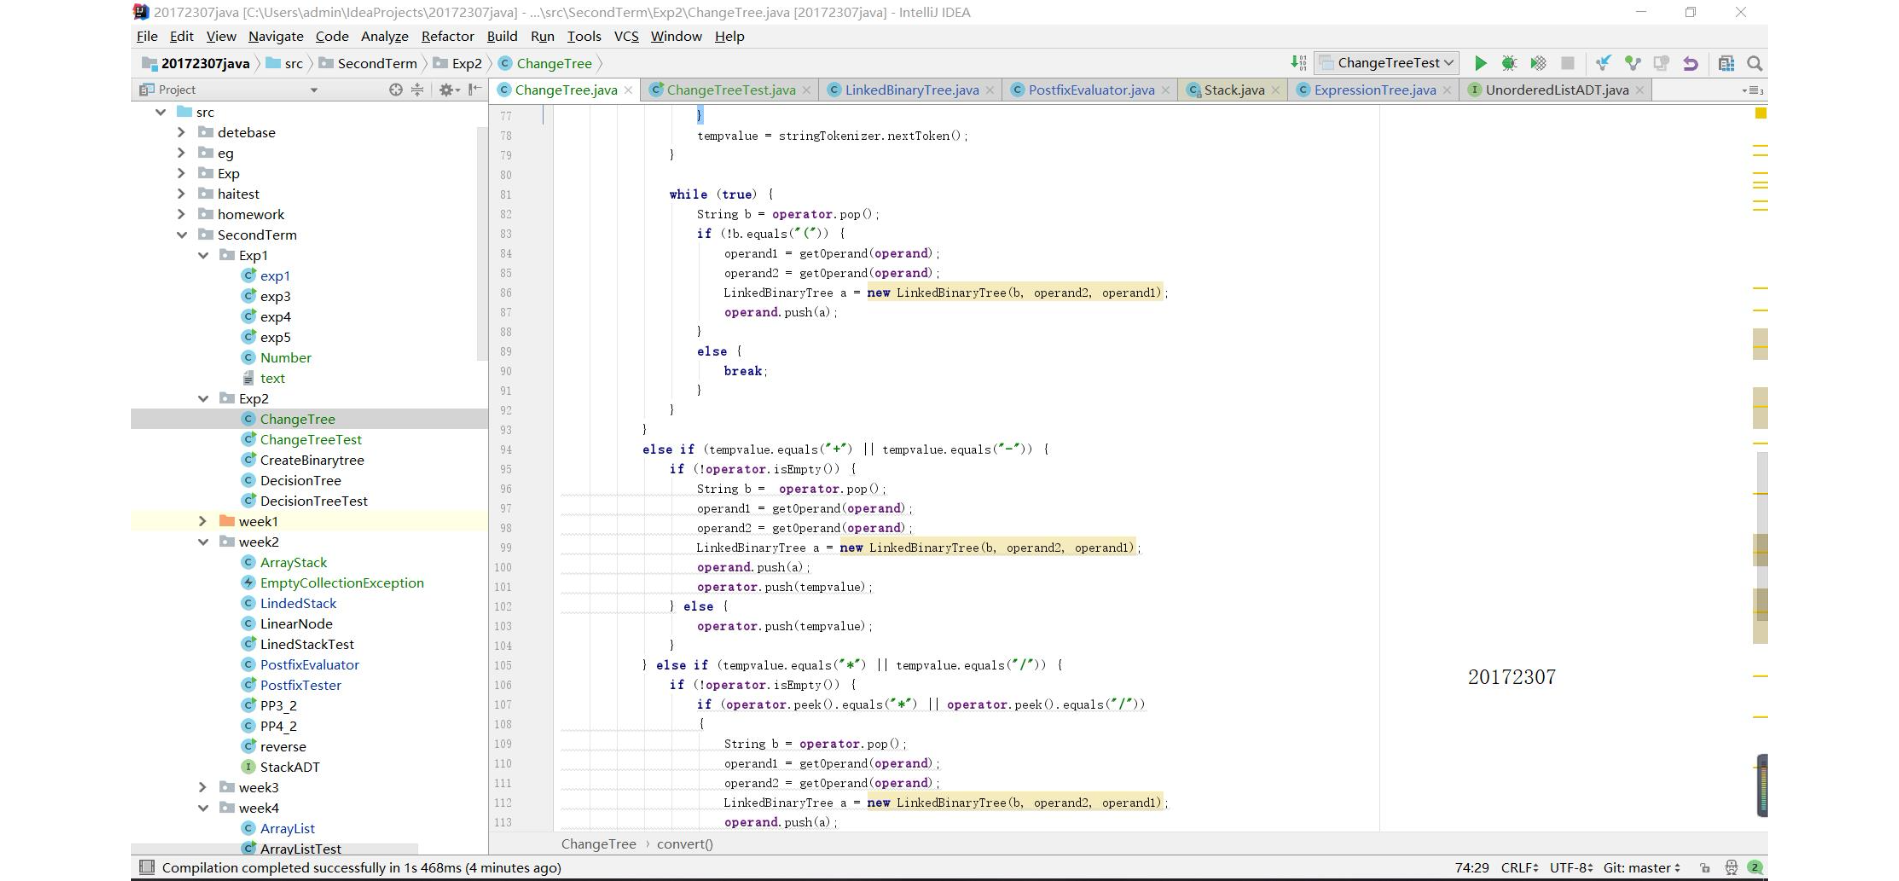Open Project Structure icon in toolbar
The width and height of the screenshot is (1899, 881).
(x=1726, y=63)
